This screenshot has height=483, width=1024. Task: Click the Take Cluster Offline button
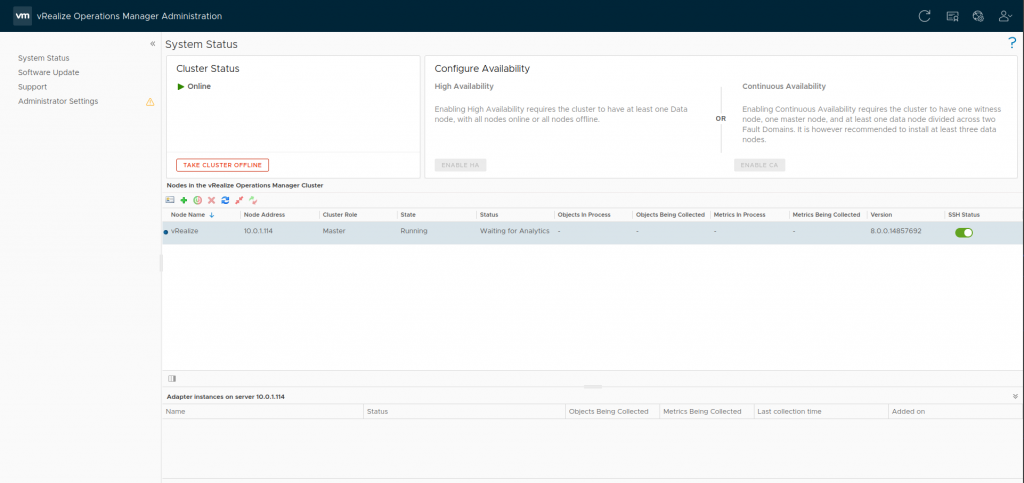pos(222,165)
